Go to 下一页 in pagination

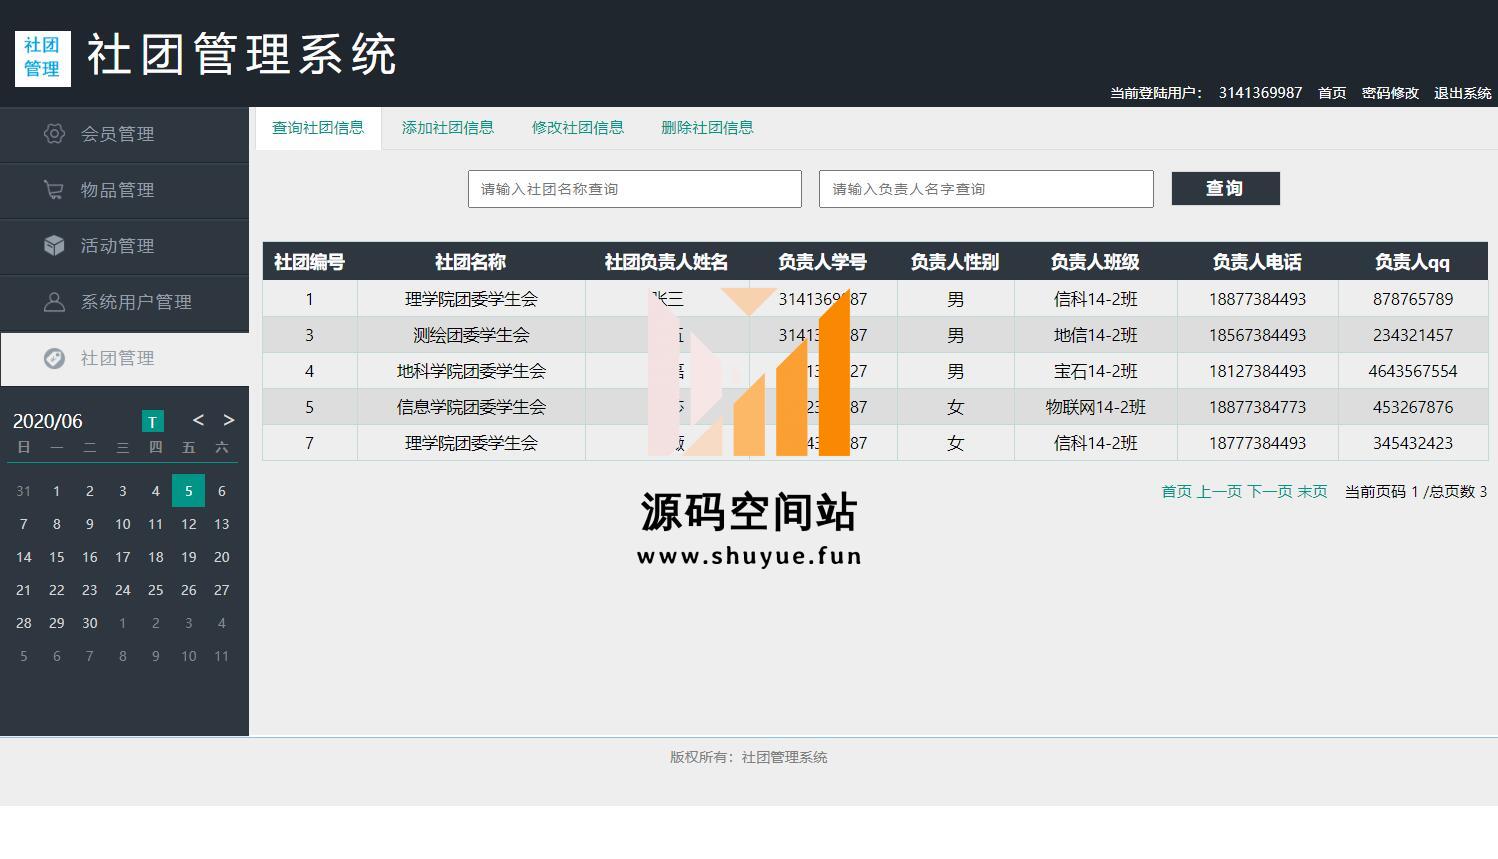(1269, 492)
